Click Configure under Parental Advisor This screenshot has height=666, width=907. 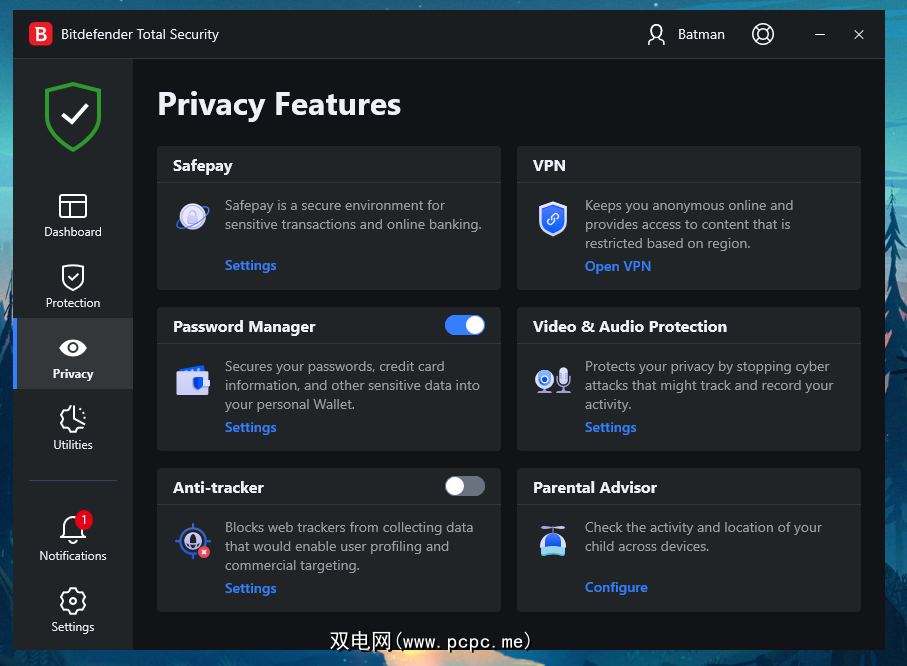click(x=616, y=587)
